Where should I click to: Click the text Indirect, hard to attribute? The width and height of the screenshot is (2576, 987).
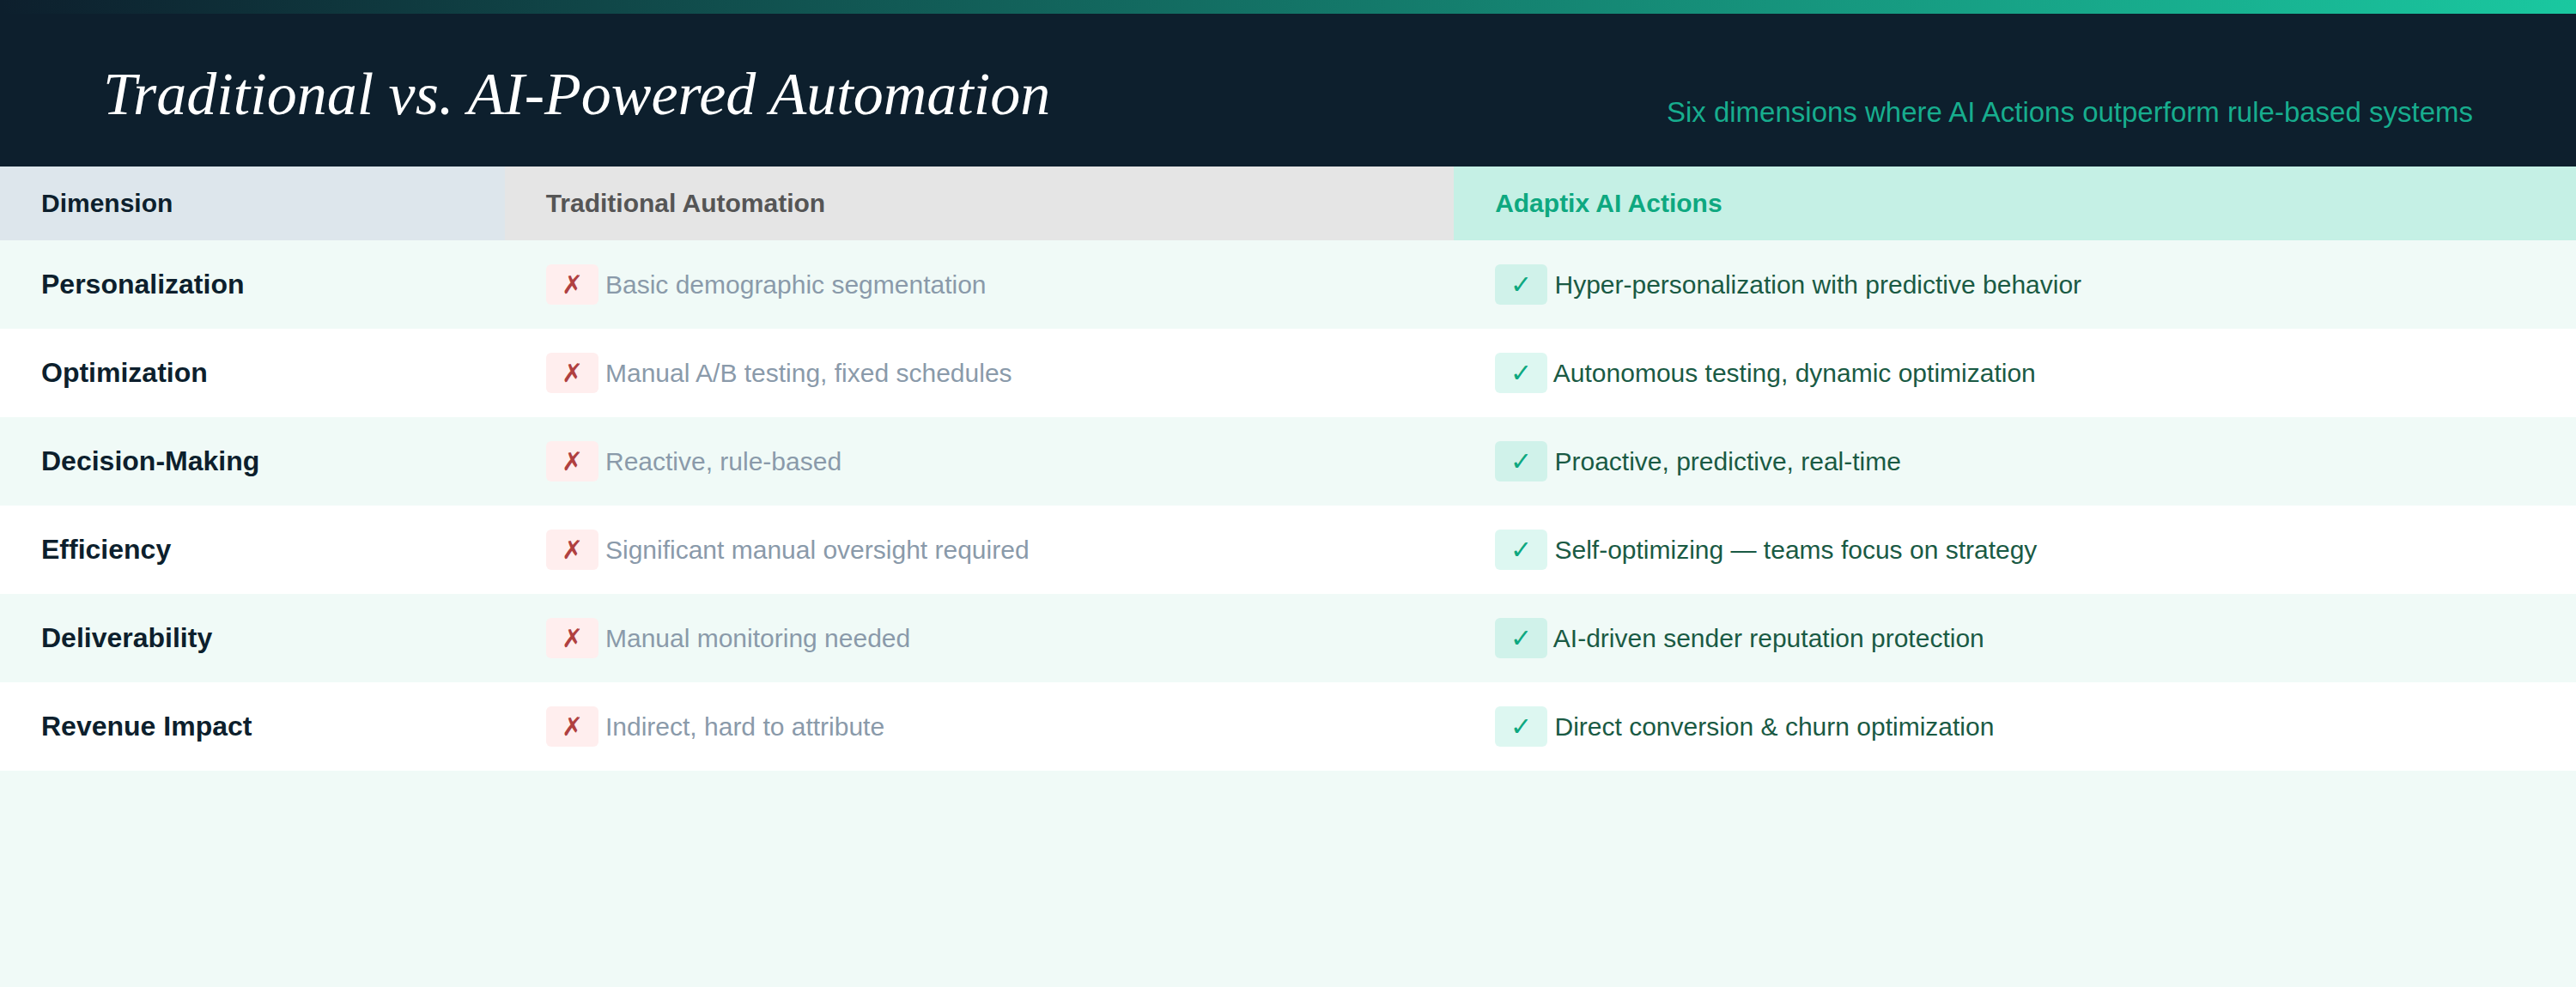tap(744, 726)
